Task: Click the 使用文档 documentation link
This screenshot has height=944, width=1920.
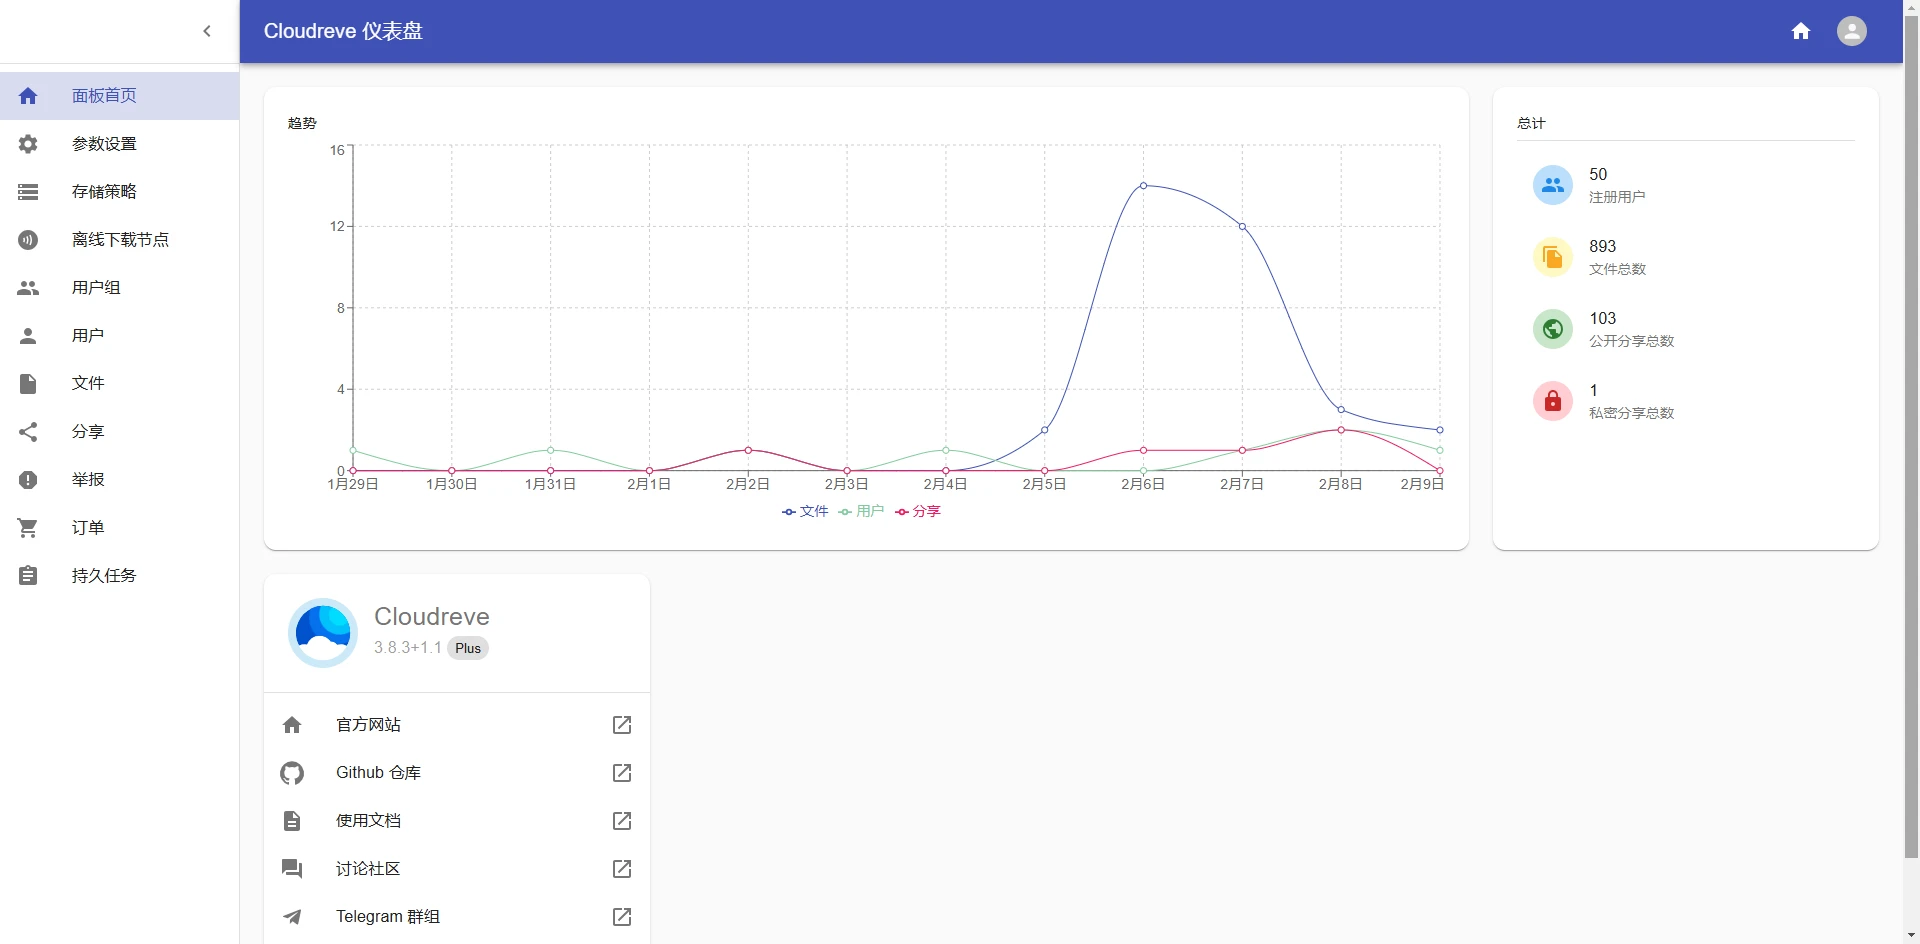Action: (368, 821)
